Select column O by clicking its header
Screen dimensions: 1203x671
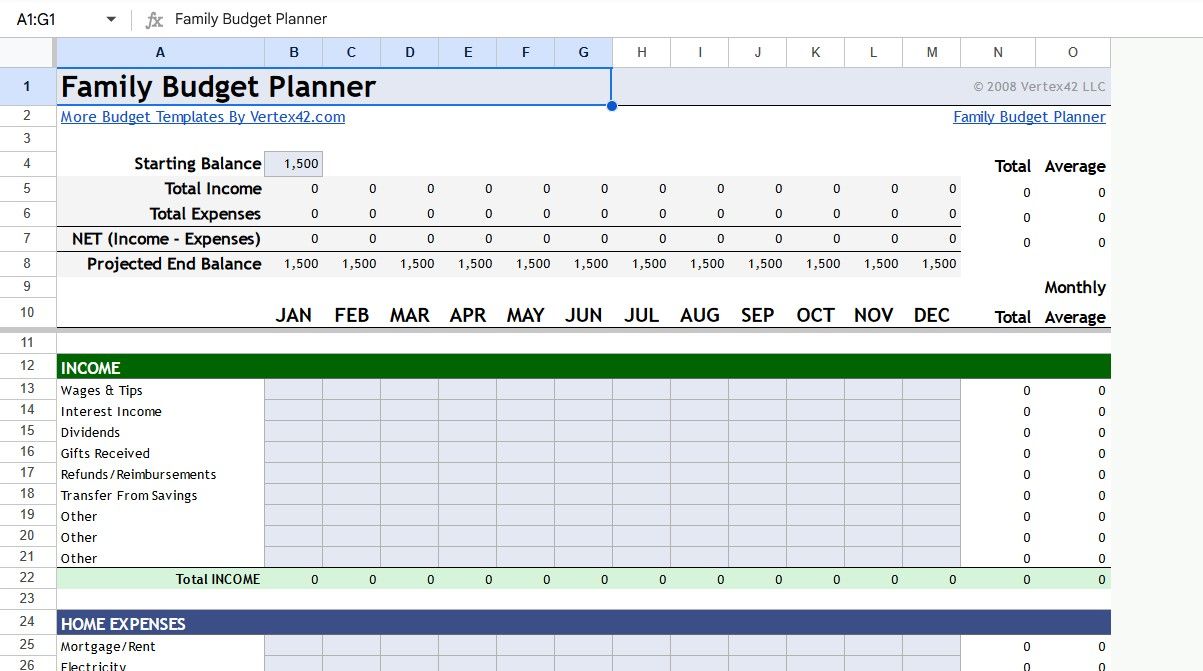click(1072, 51)
